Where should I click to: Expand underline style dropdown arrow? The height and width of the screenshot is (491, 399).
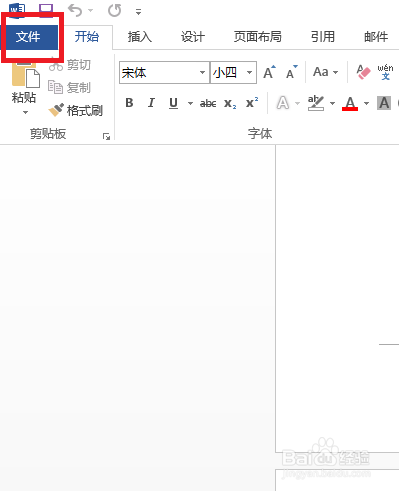click(x=190, y=103)
